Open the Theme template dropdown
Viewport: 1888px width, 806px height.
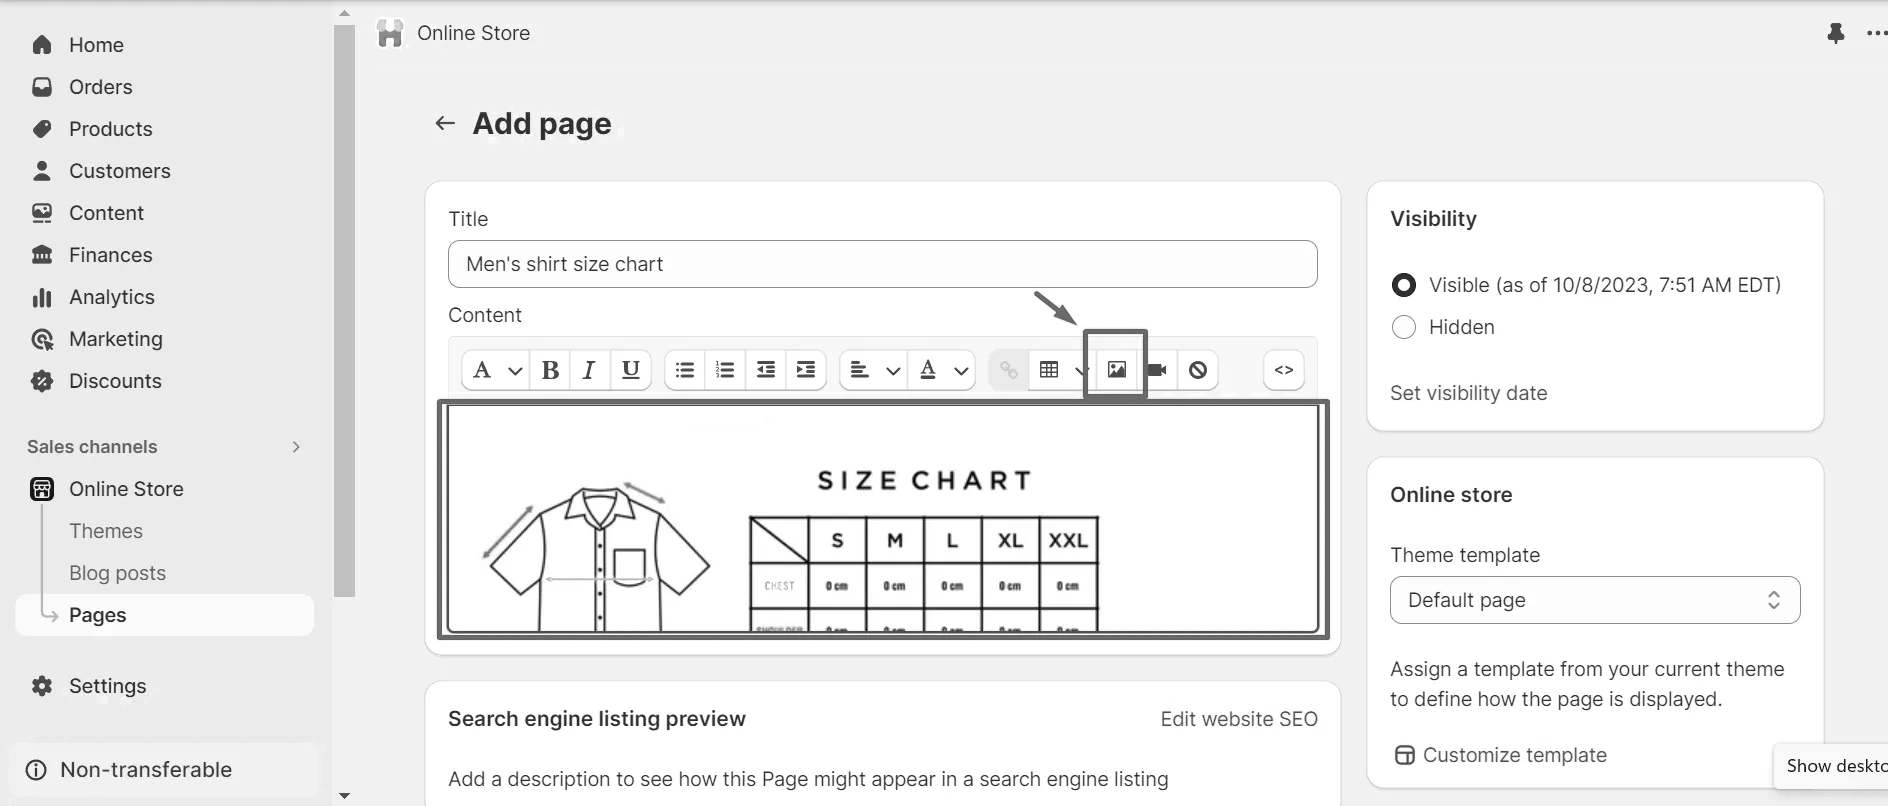pyautogui.click(x=1594, y=600)
